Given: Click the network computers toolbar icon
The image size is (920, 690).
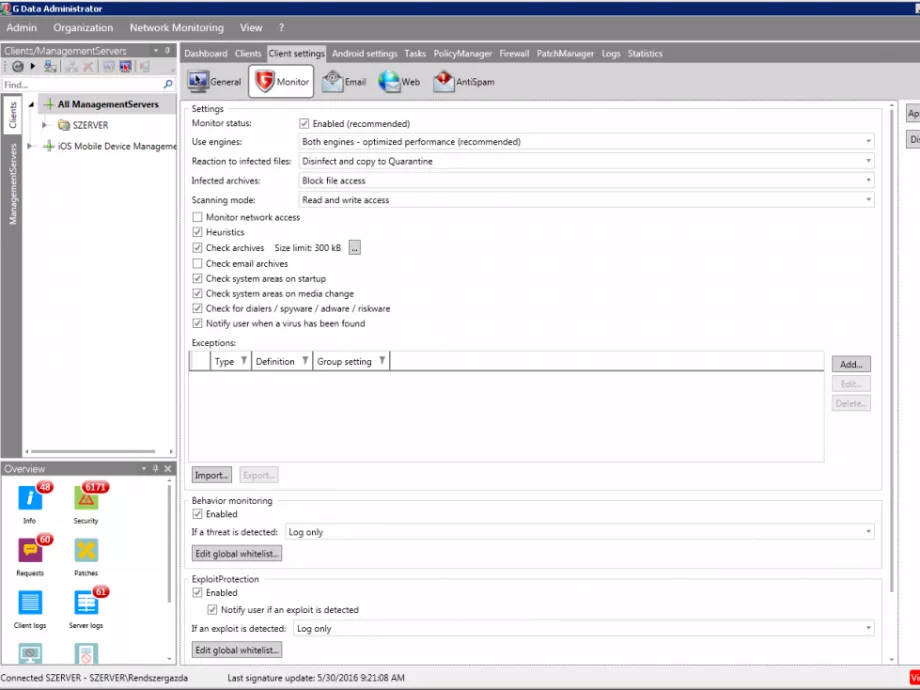Looking at the screenshot, I should click(x=50, y=67).
